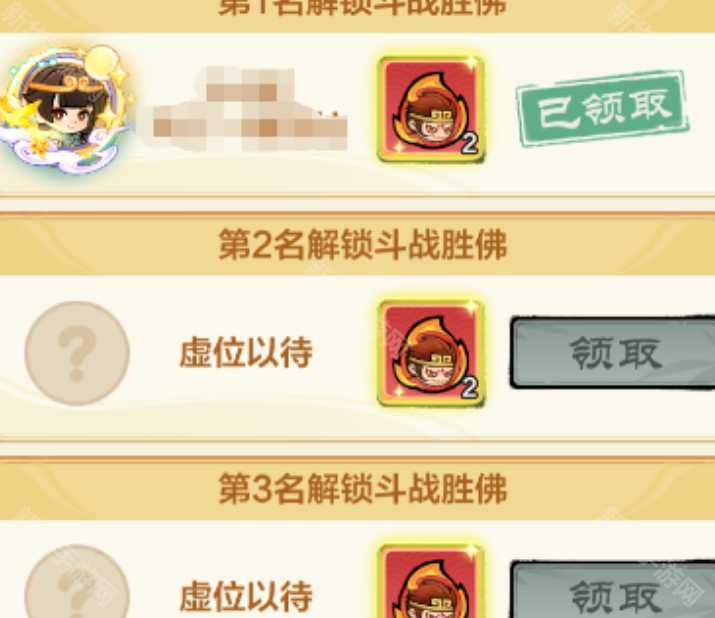This screenshot has height=618, width=715.
Task: Tap the blurred first-place player name
Action: coord(250,109)
